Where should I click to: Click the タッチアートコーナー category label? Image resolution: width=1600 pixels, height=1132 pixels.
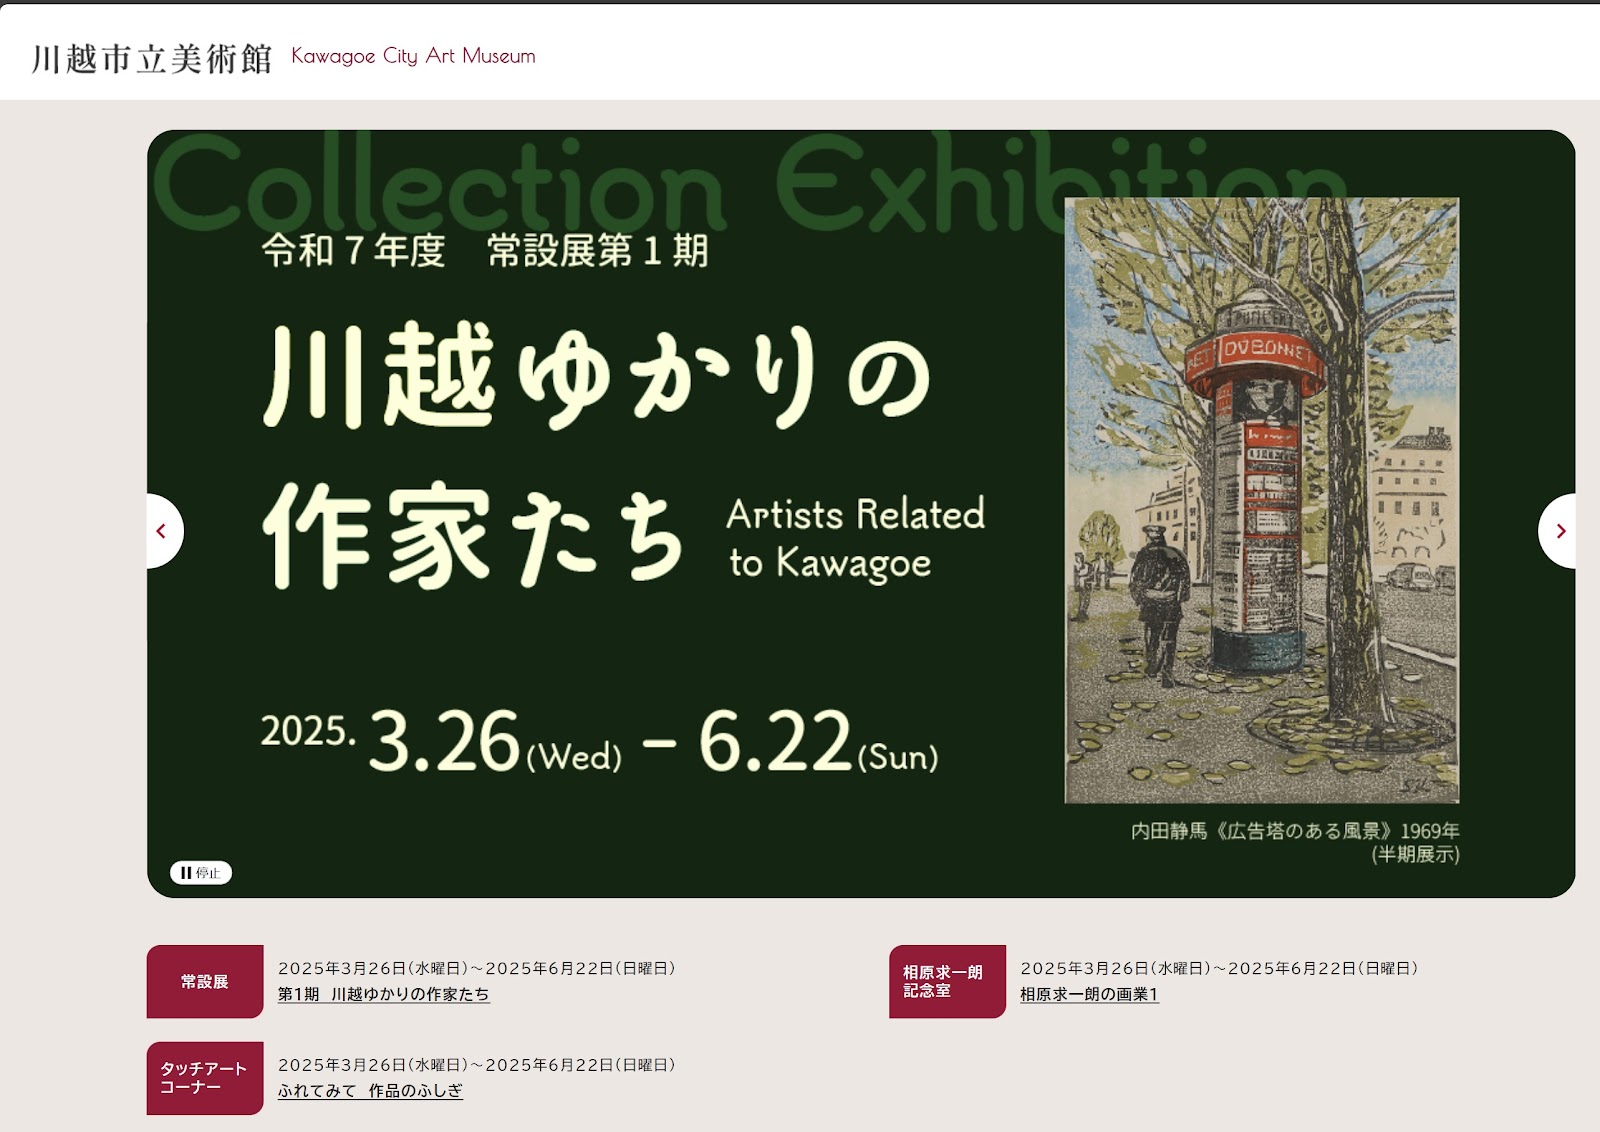coord(205,1078)
